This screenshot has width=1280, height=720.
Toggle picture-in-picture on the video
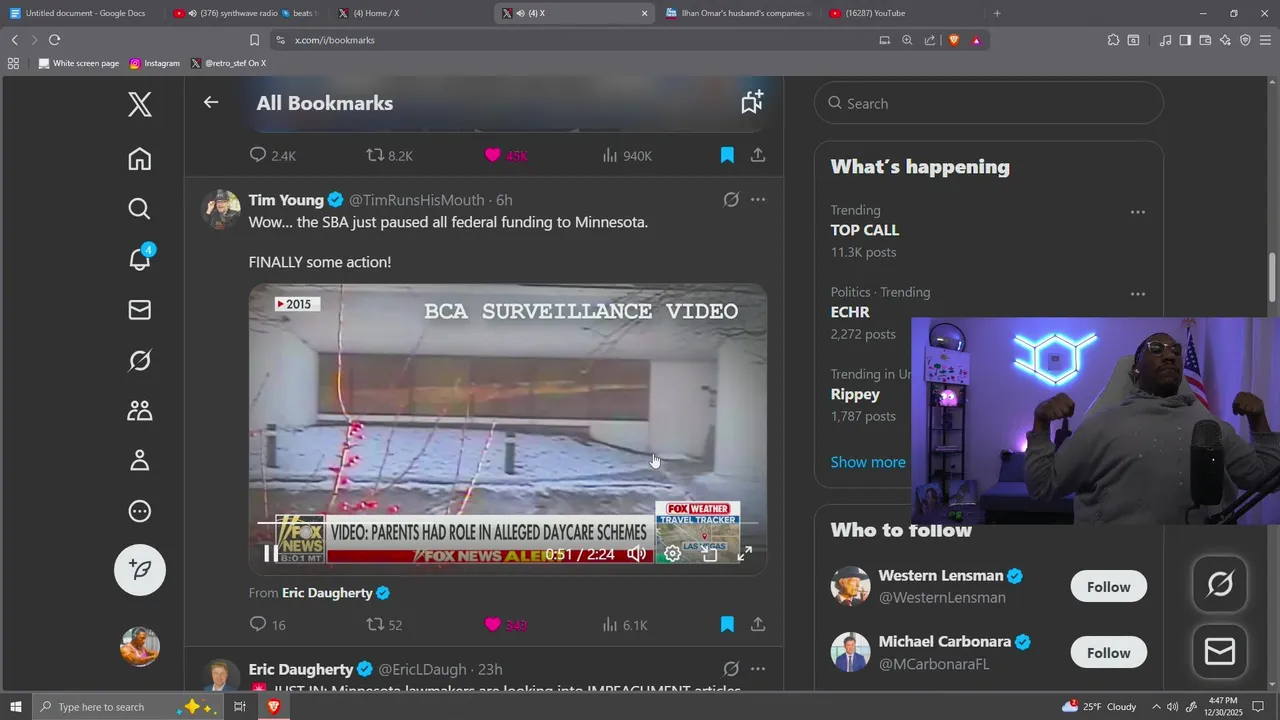(x=709, y=554)
